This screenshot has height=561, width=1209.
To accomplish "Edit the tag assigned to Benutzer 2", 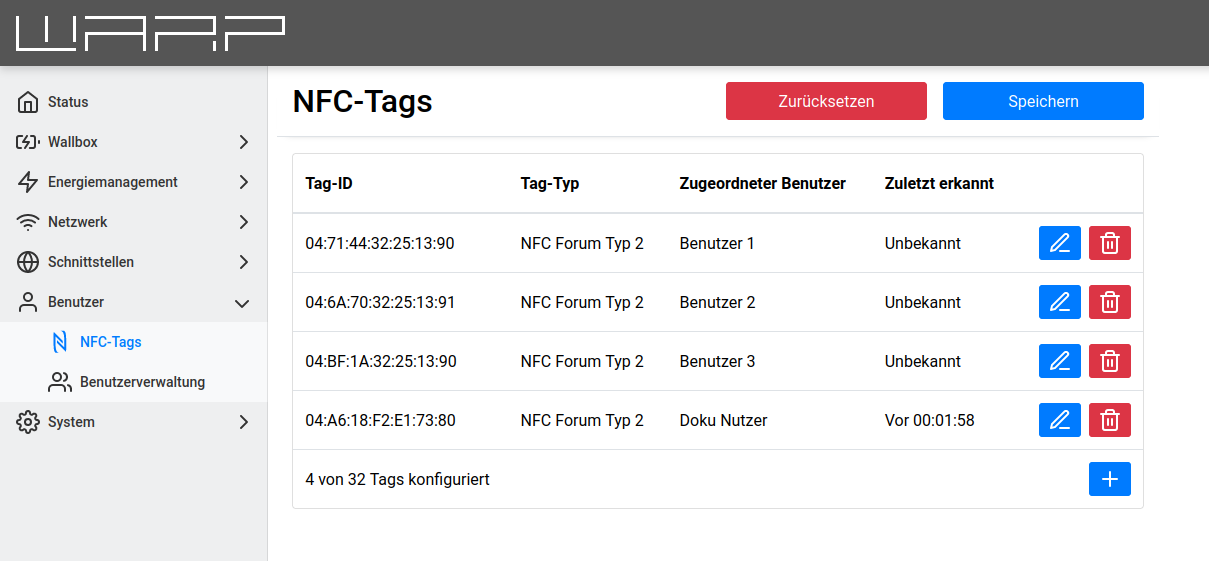I will [x=1059, y=302].
